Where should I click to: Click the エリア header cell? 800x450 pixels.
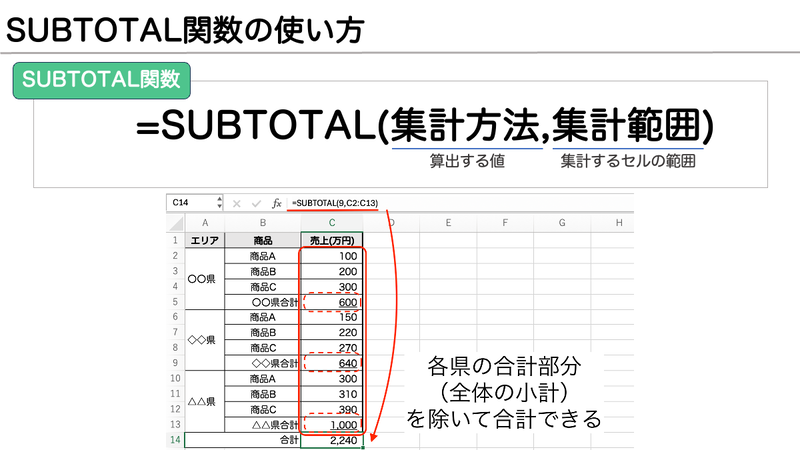coord(205,240)
